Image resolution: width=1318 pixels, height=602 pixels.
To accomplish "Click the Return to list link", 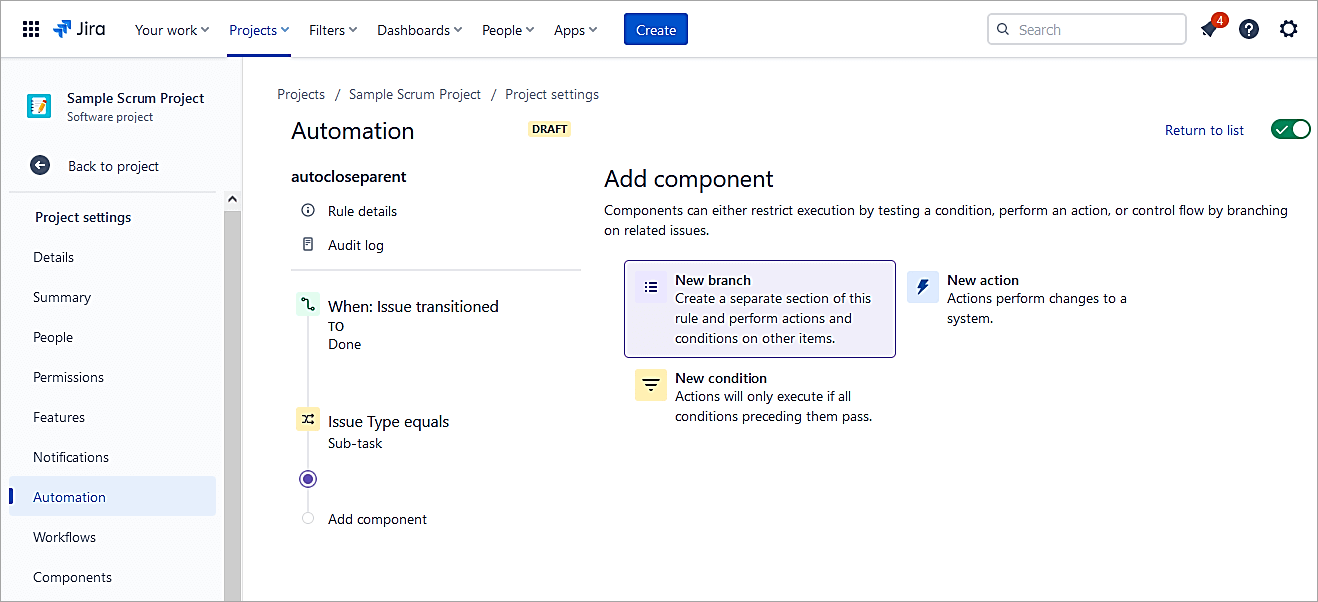I will tap(1204, 130).
